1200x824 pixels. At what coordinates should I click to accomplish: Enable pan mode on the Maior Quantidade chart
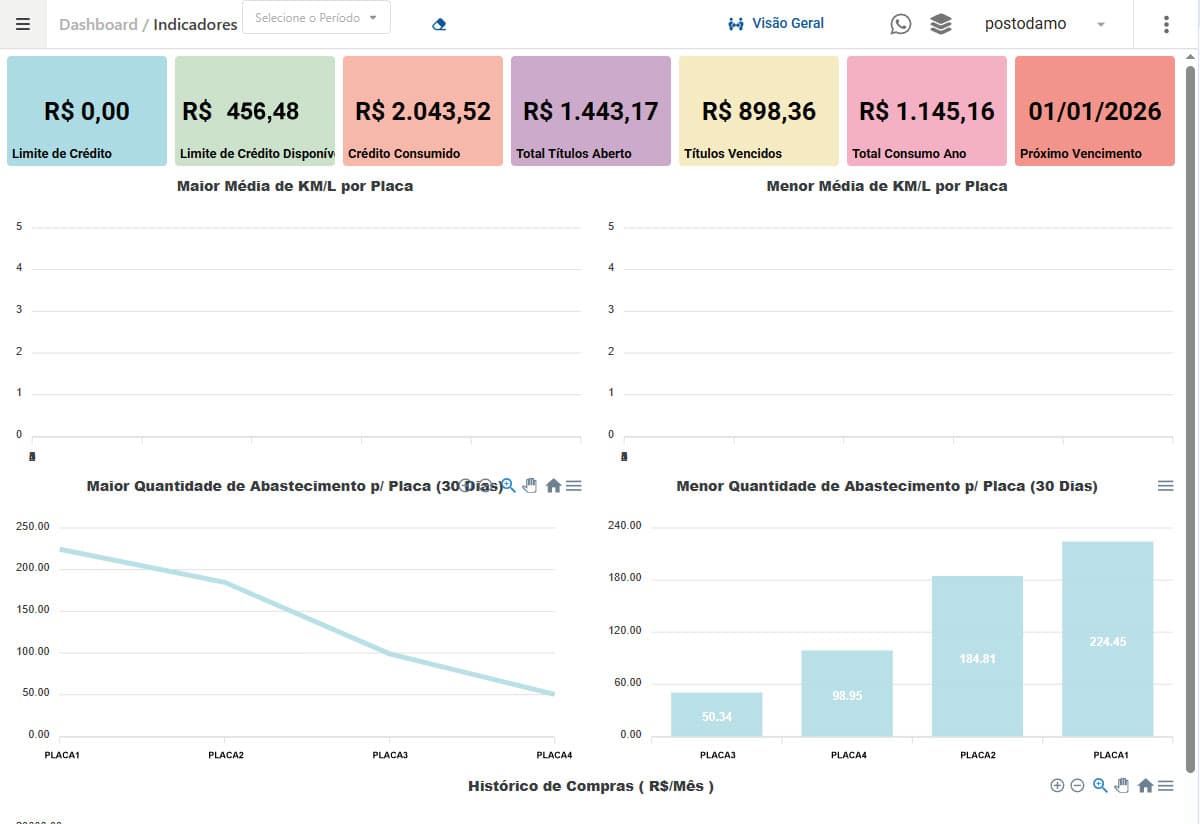529,486
